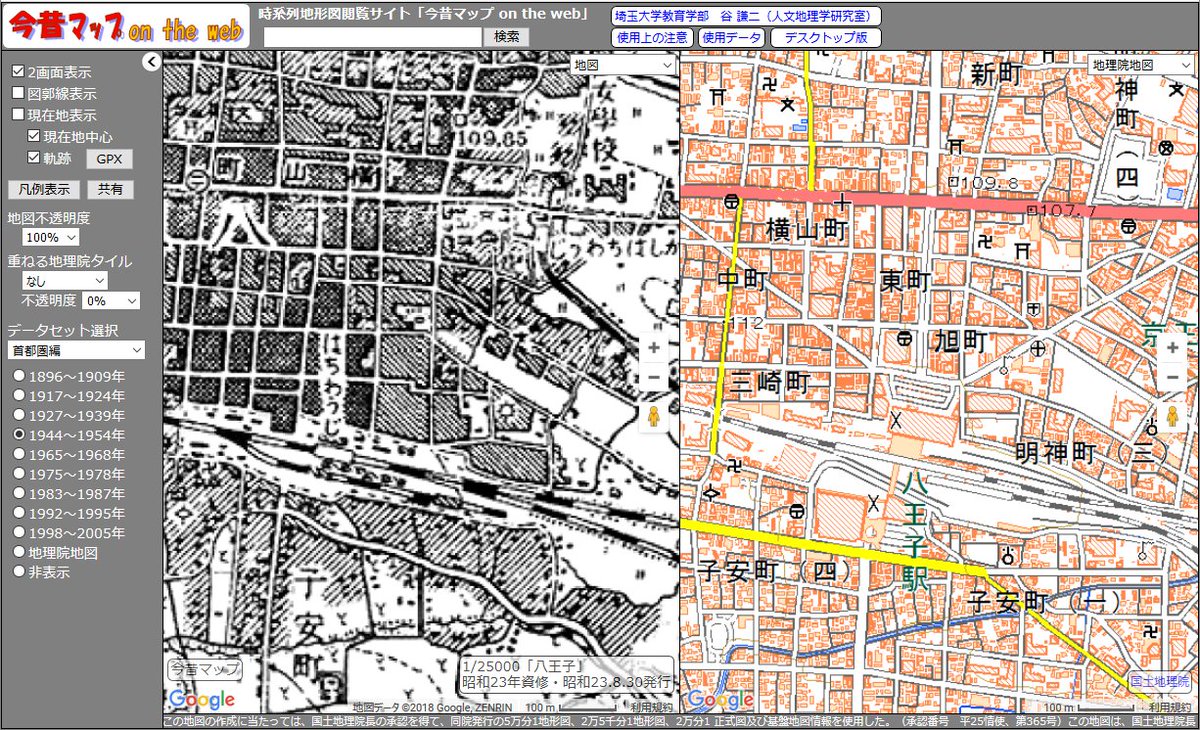Click the 横山町 label on right map
This screenshot has width=1200, height=730.
(806, 231)
